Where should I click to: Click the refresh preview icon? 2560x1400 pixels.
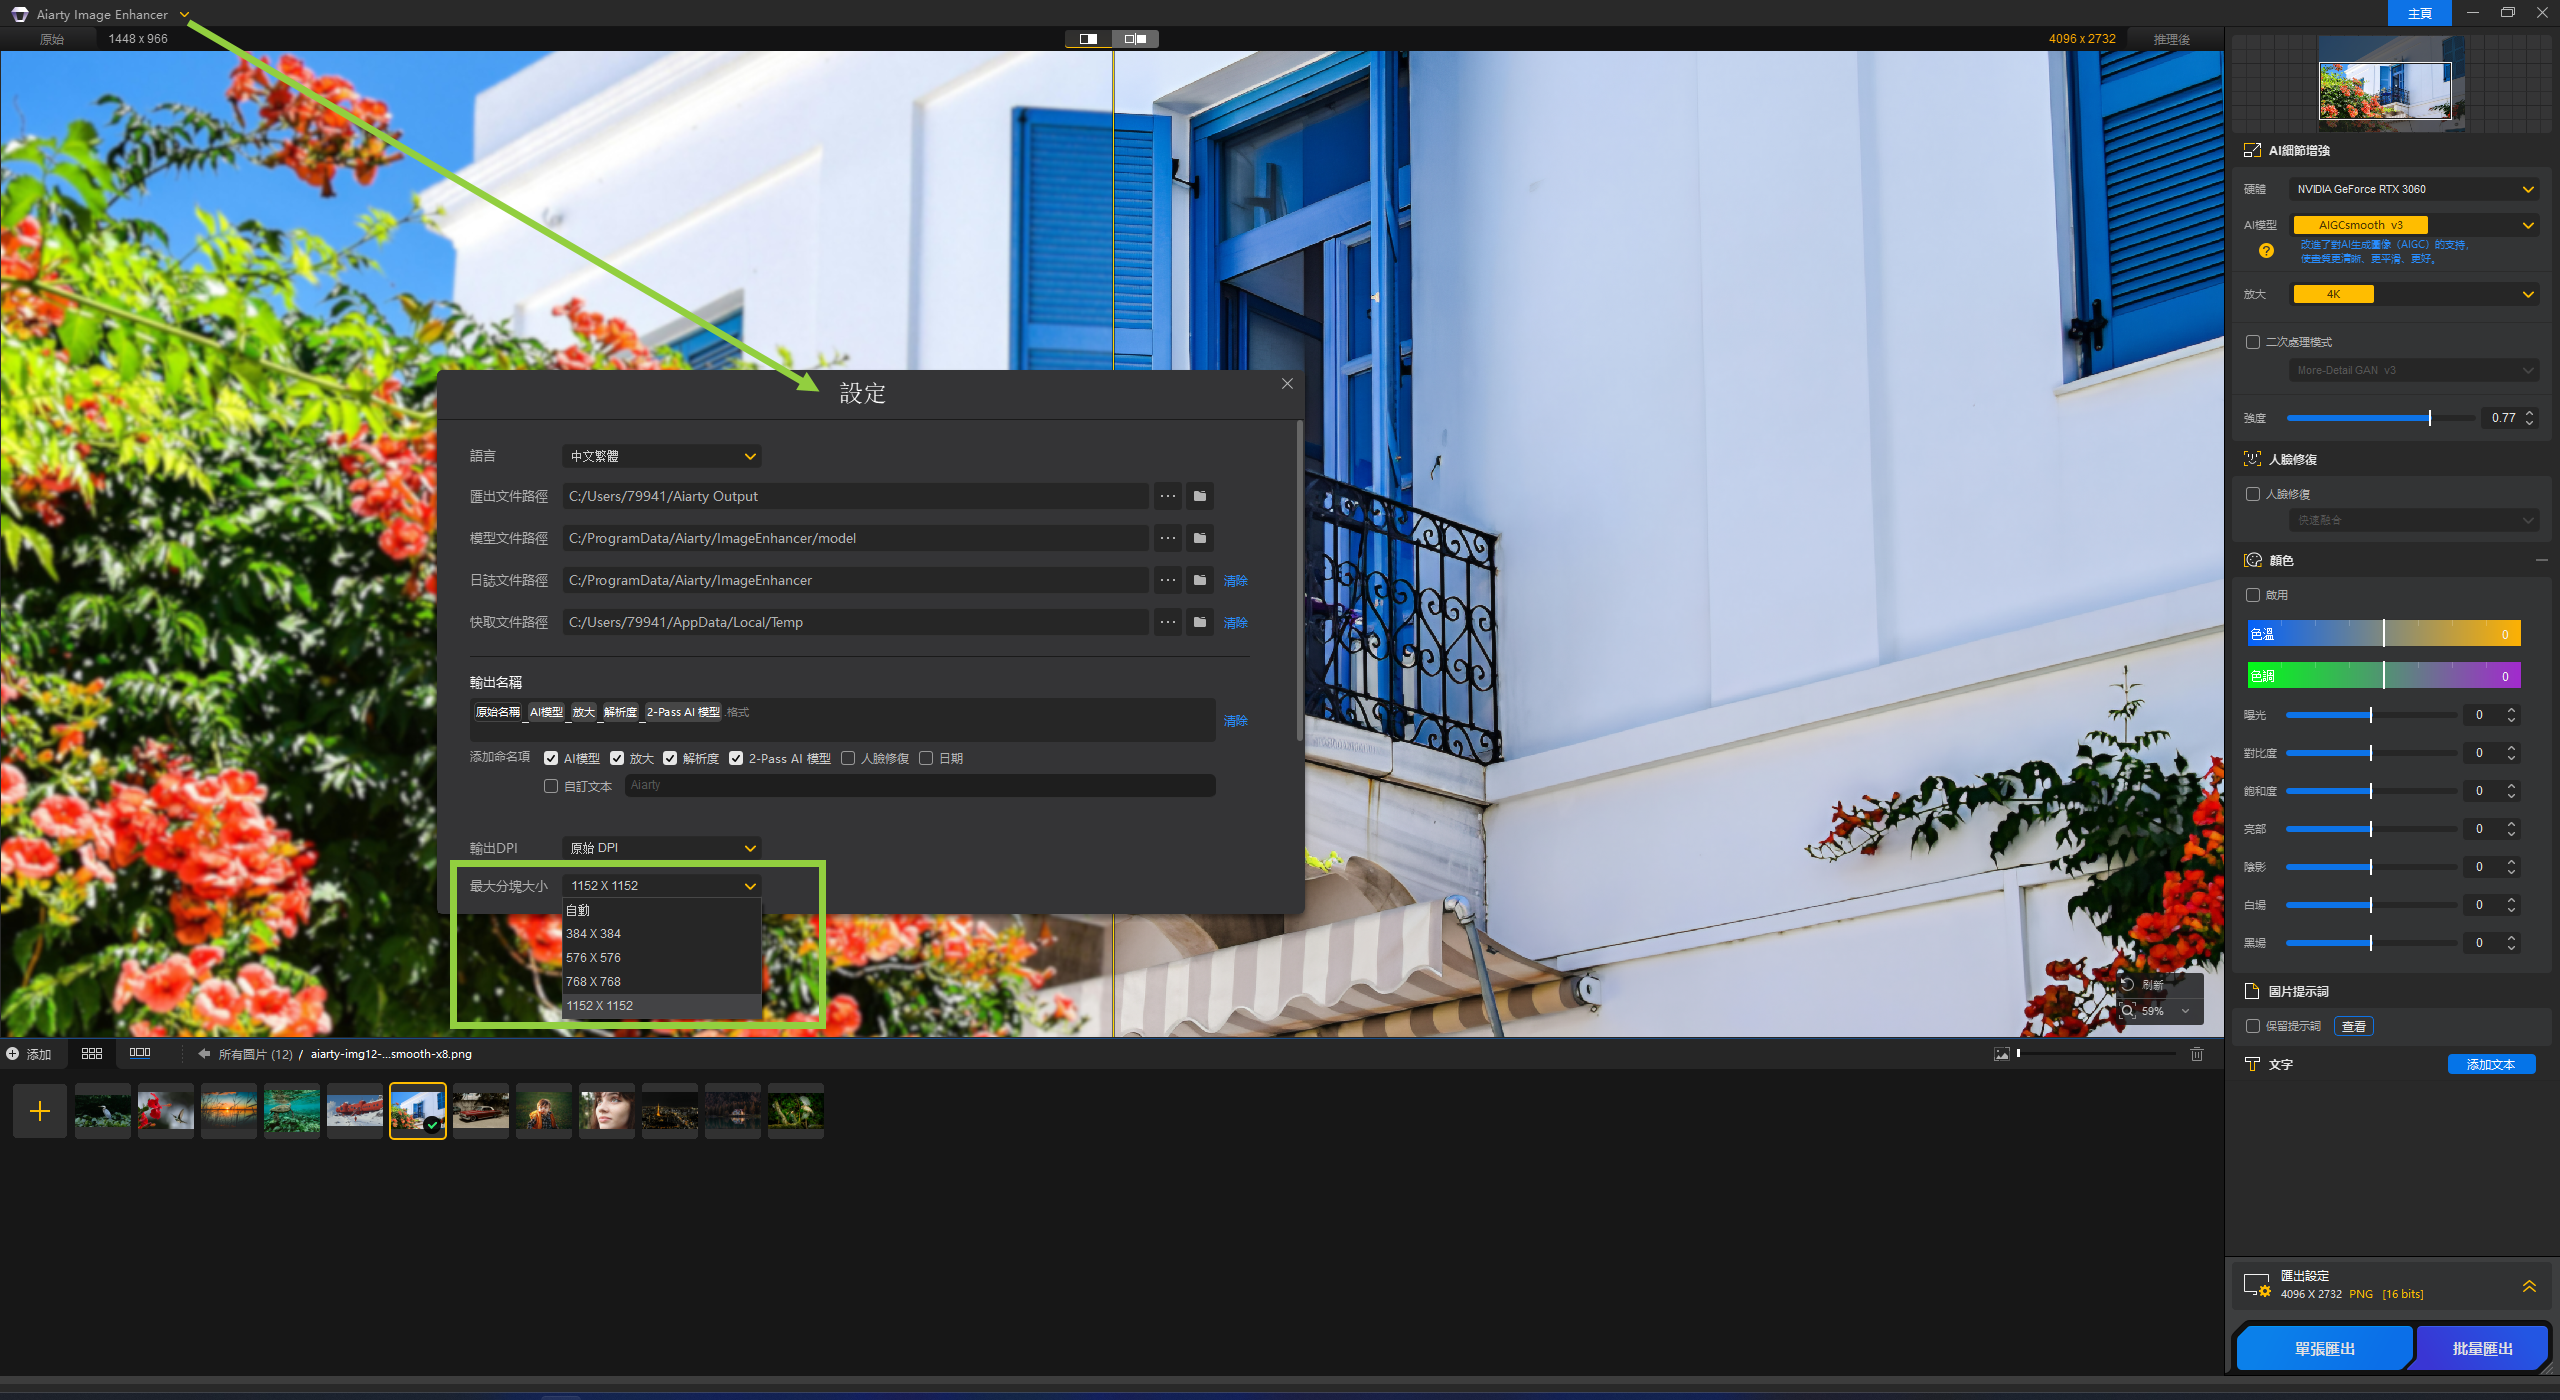click(x=2128, y=985)
